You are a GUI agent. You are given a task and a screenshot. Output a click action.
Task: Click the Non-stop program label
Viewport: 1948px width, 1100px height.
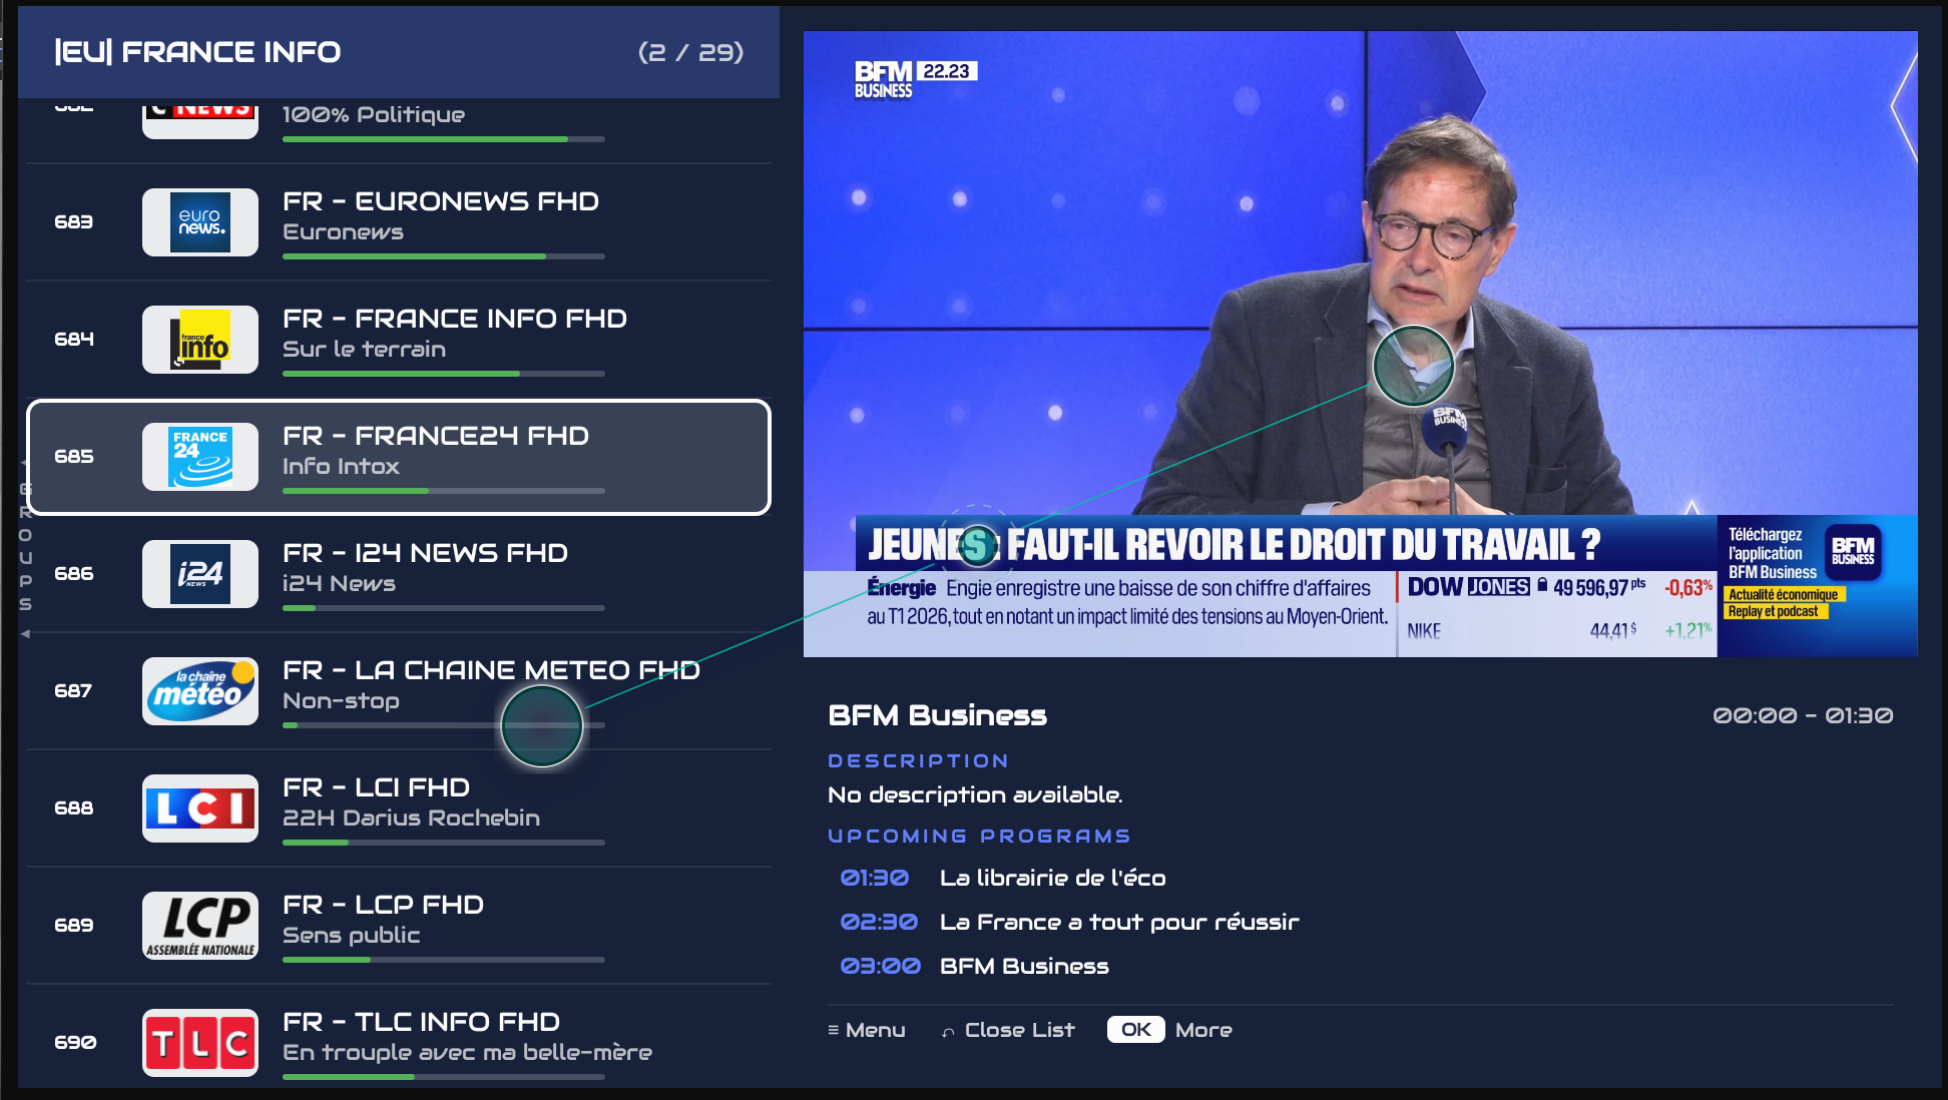point(341,701)
